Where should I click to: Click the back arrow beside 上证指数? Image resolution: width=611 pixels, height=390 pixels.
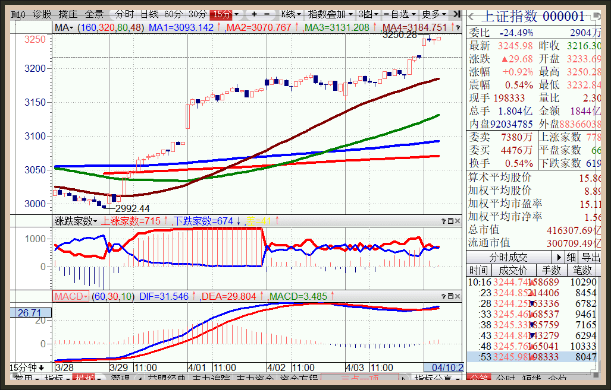tap(472, 17)
